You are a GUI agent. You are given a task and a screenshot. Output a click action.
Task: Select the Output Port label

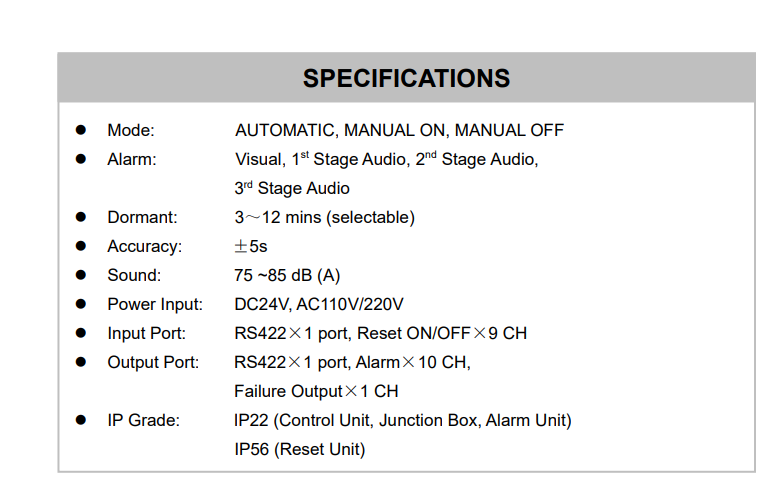(x=153, y=362)
